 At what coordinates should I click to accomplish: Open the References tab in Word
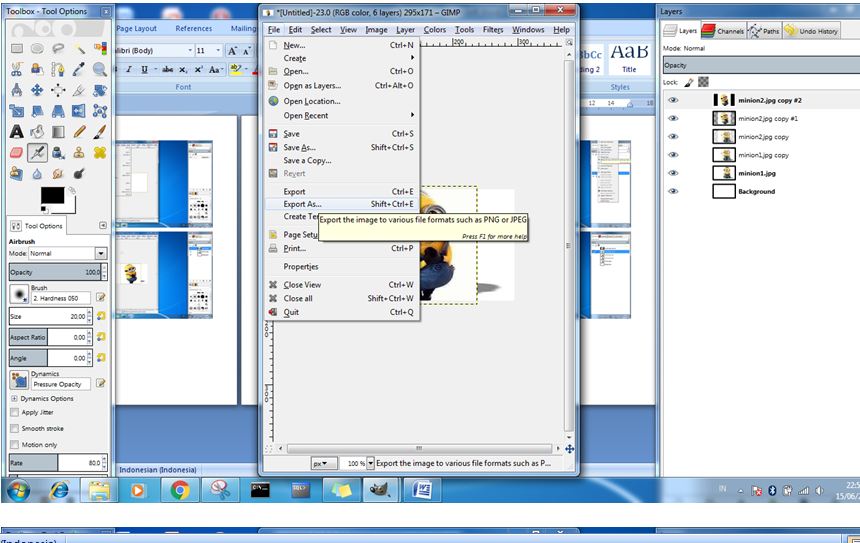point(194,29)
